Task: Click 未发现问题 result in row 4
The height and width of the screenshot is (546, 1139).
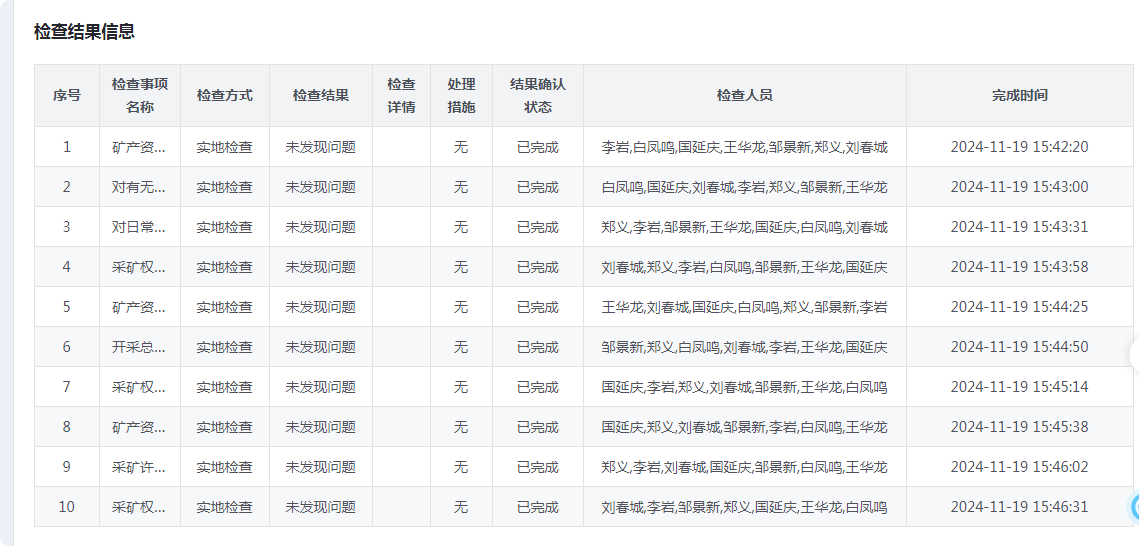Action: pos(320,267)
